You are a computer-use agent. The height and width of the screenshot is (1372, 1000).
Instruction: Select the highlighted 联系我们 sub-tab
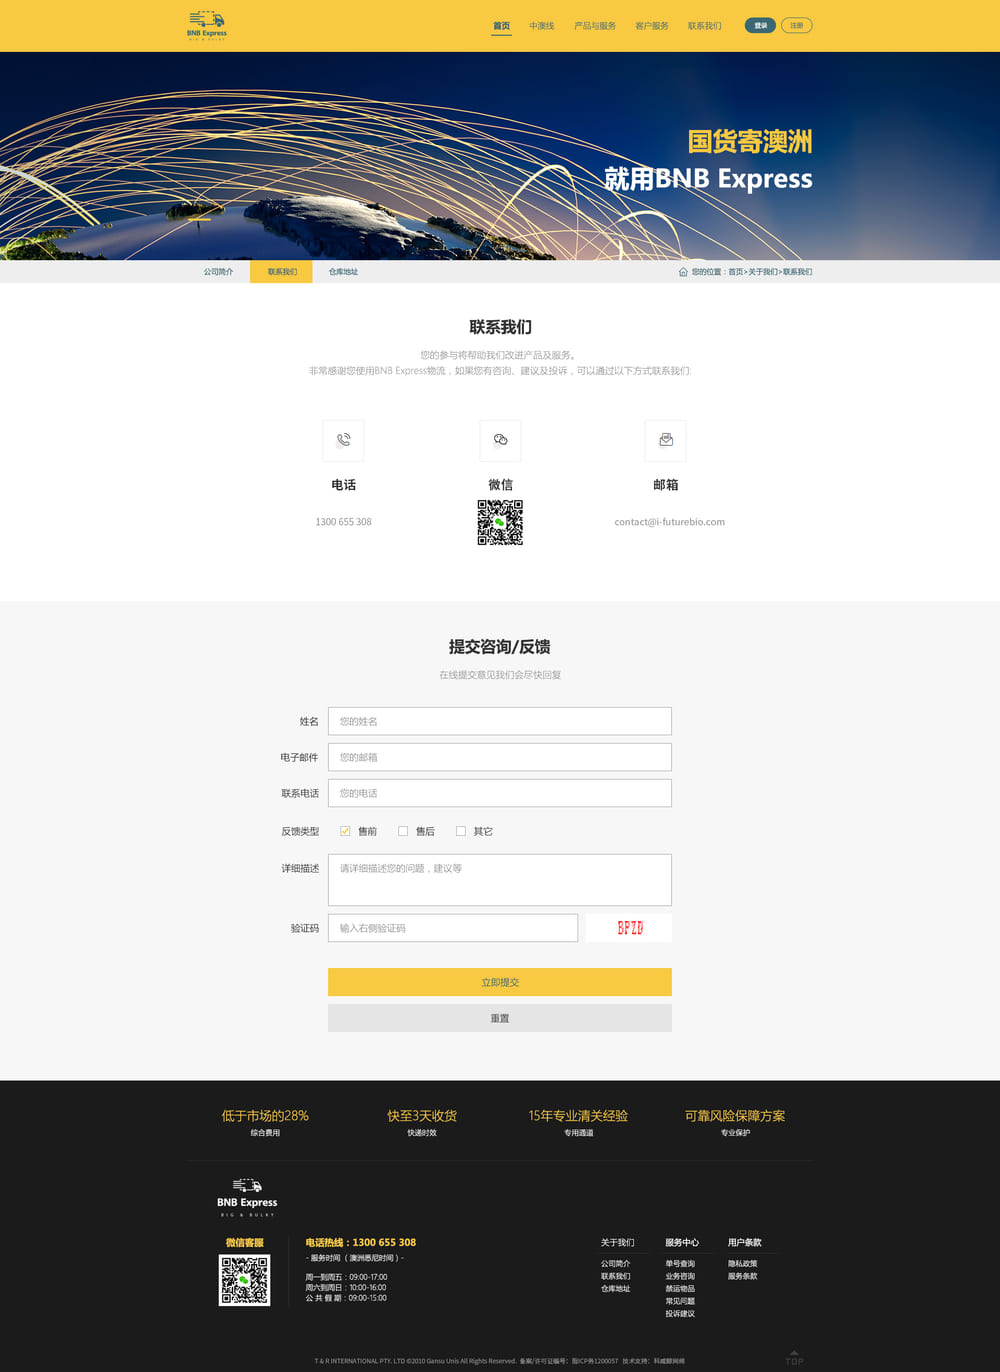pos(281,272)
